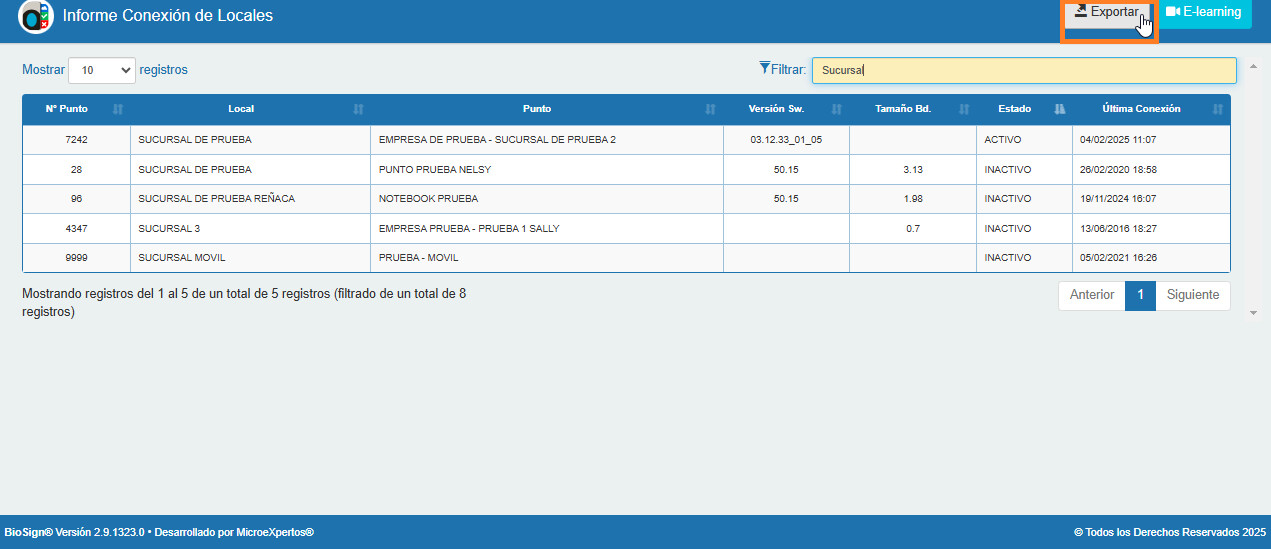1271x549 pixels.
Task: Click the PUNTO PRUEBA NELSY cell
Action: click(x=547, y=169)
